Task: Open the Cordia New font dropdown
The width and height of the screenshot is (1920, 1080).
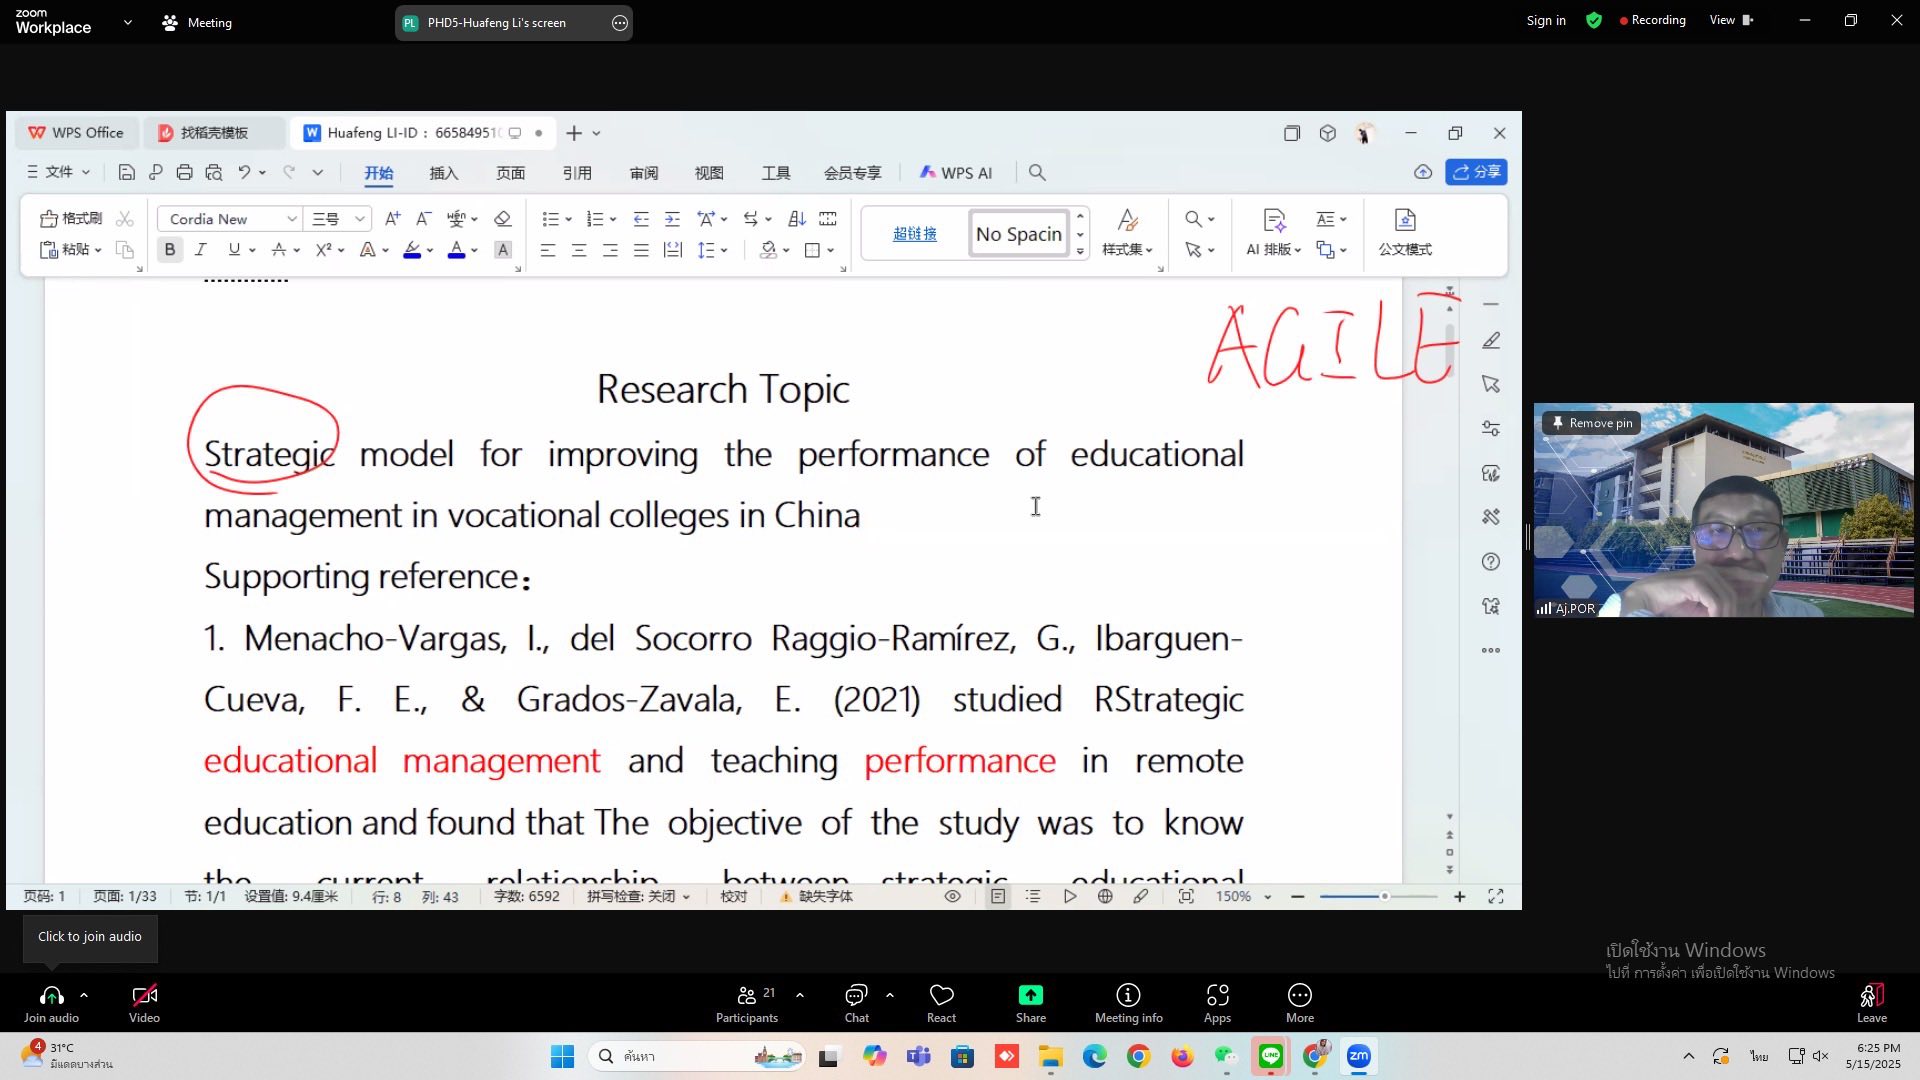Action: (291, 219)
